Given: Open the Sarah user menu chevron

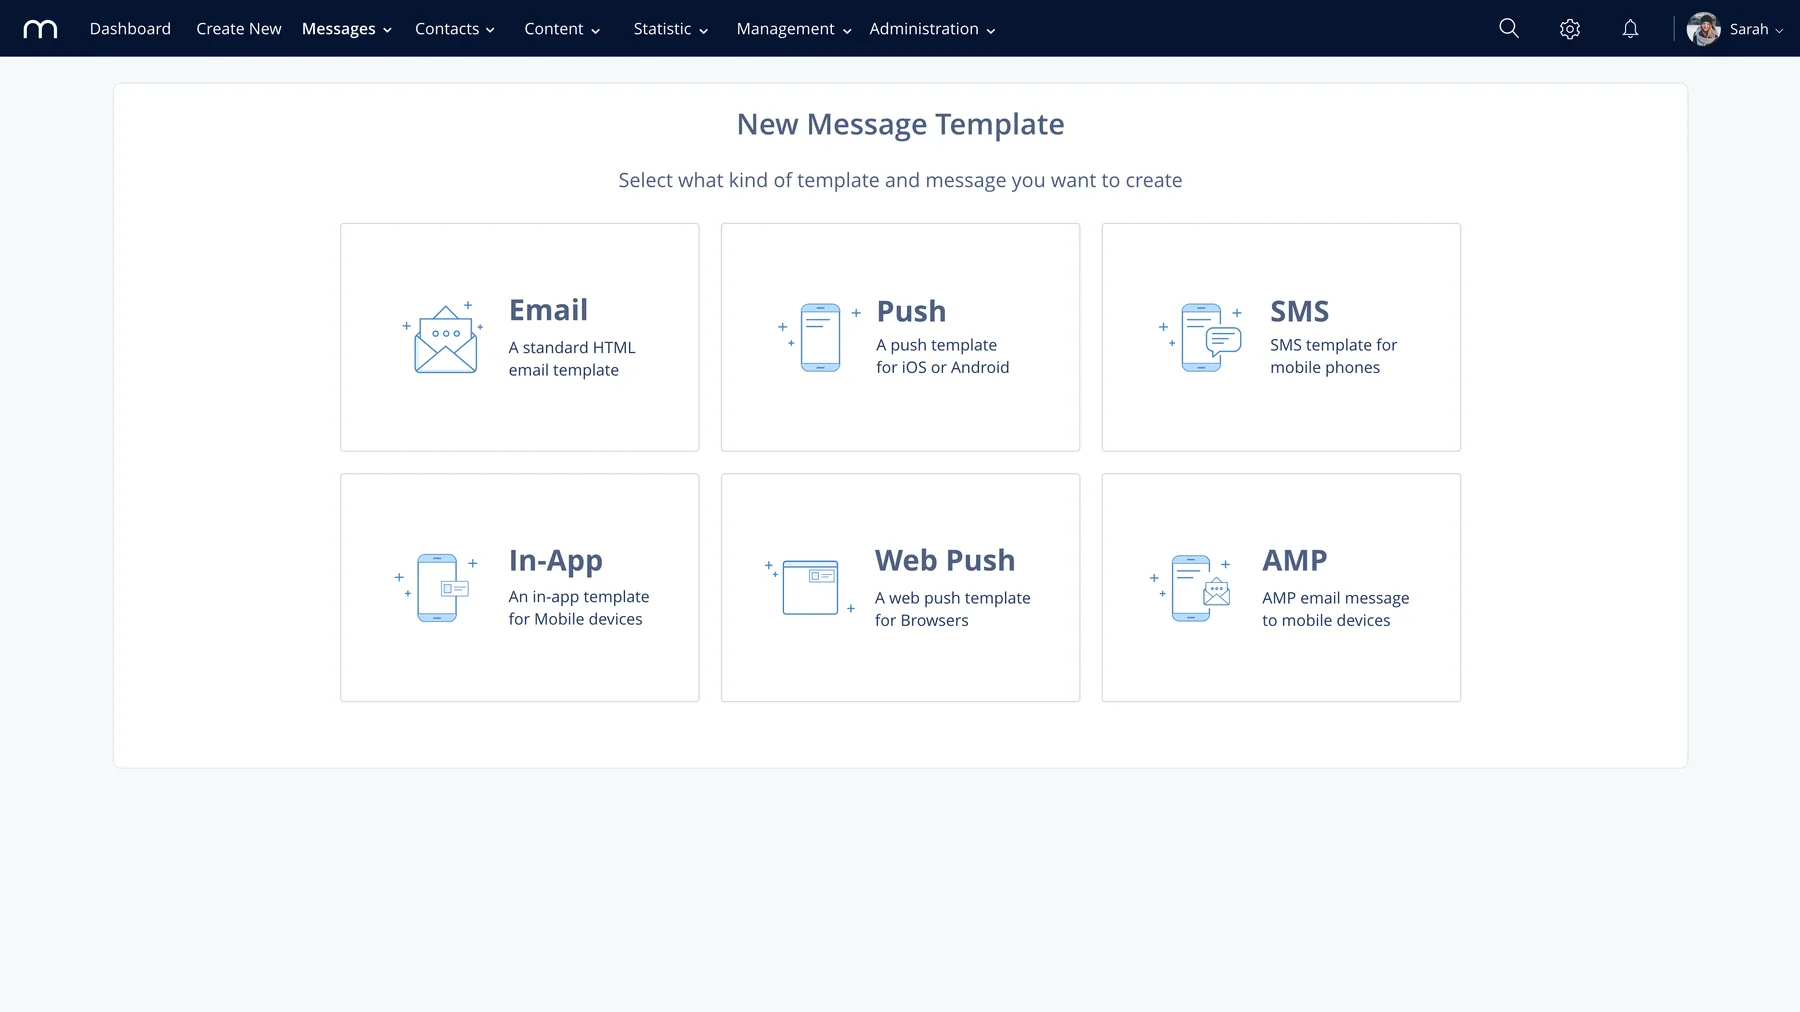Looking at the screenshot, I should pos(1779,30).
